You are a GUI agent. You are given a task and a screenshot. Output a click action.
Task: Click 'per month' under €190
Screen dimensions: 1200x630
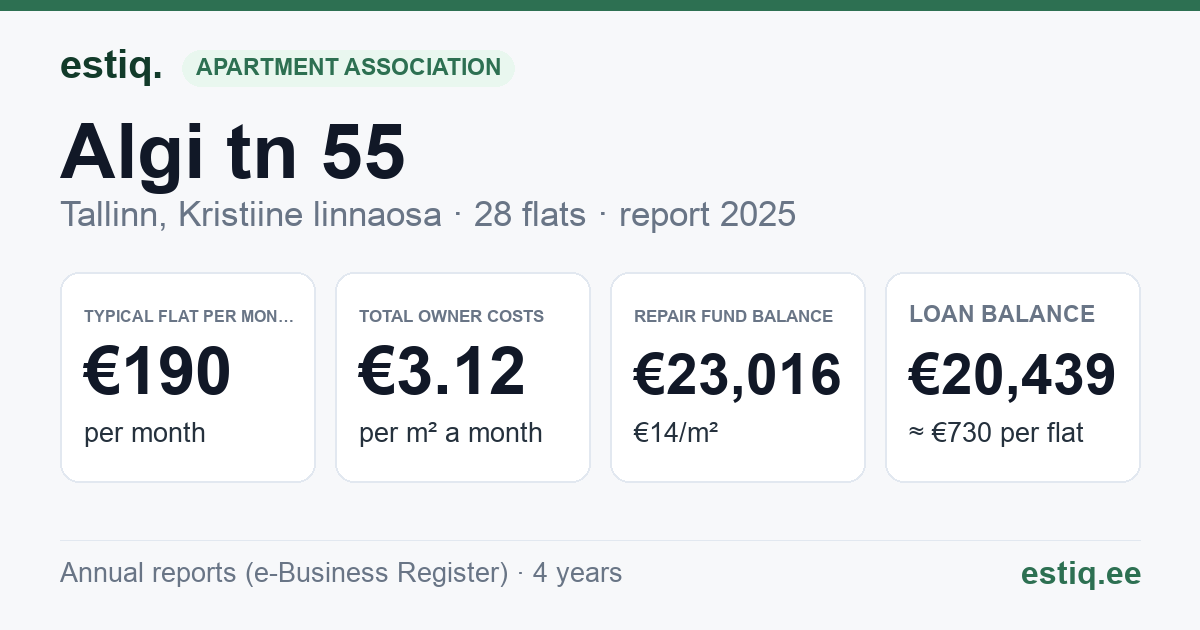tap(145, 433)
